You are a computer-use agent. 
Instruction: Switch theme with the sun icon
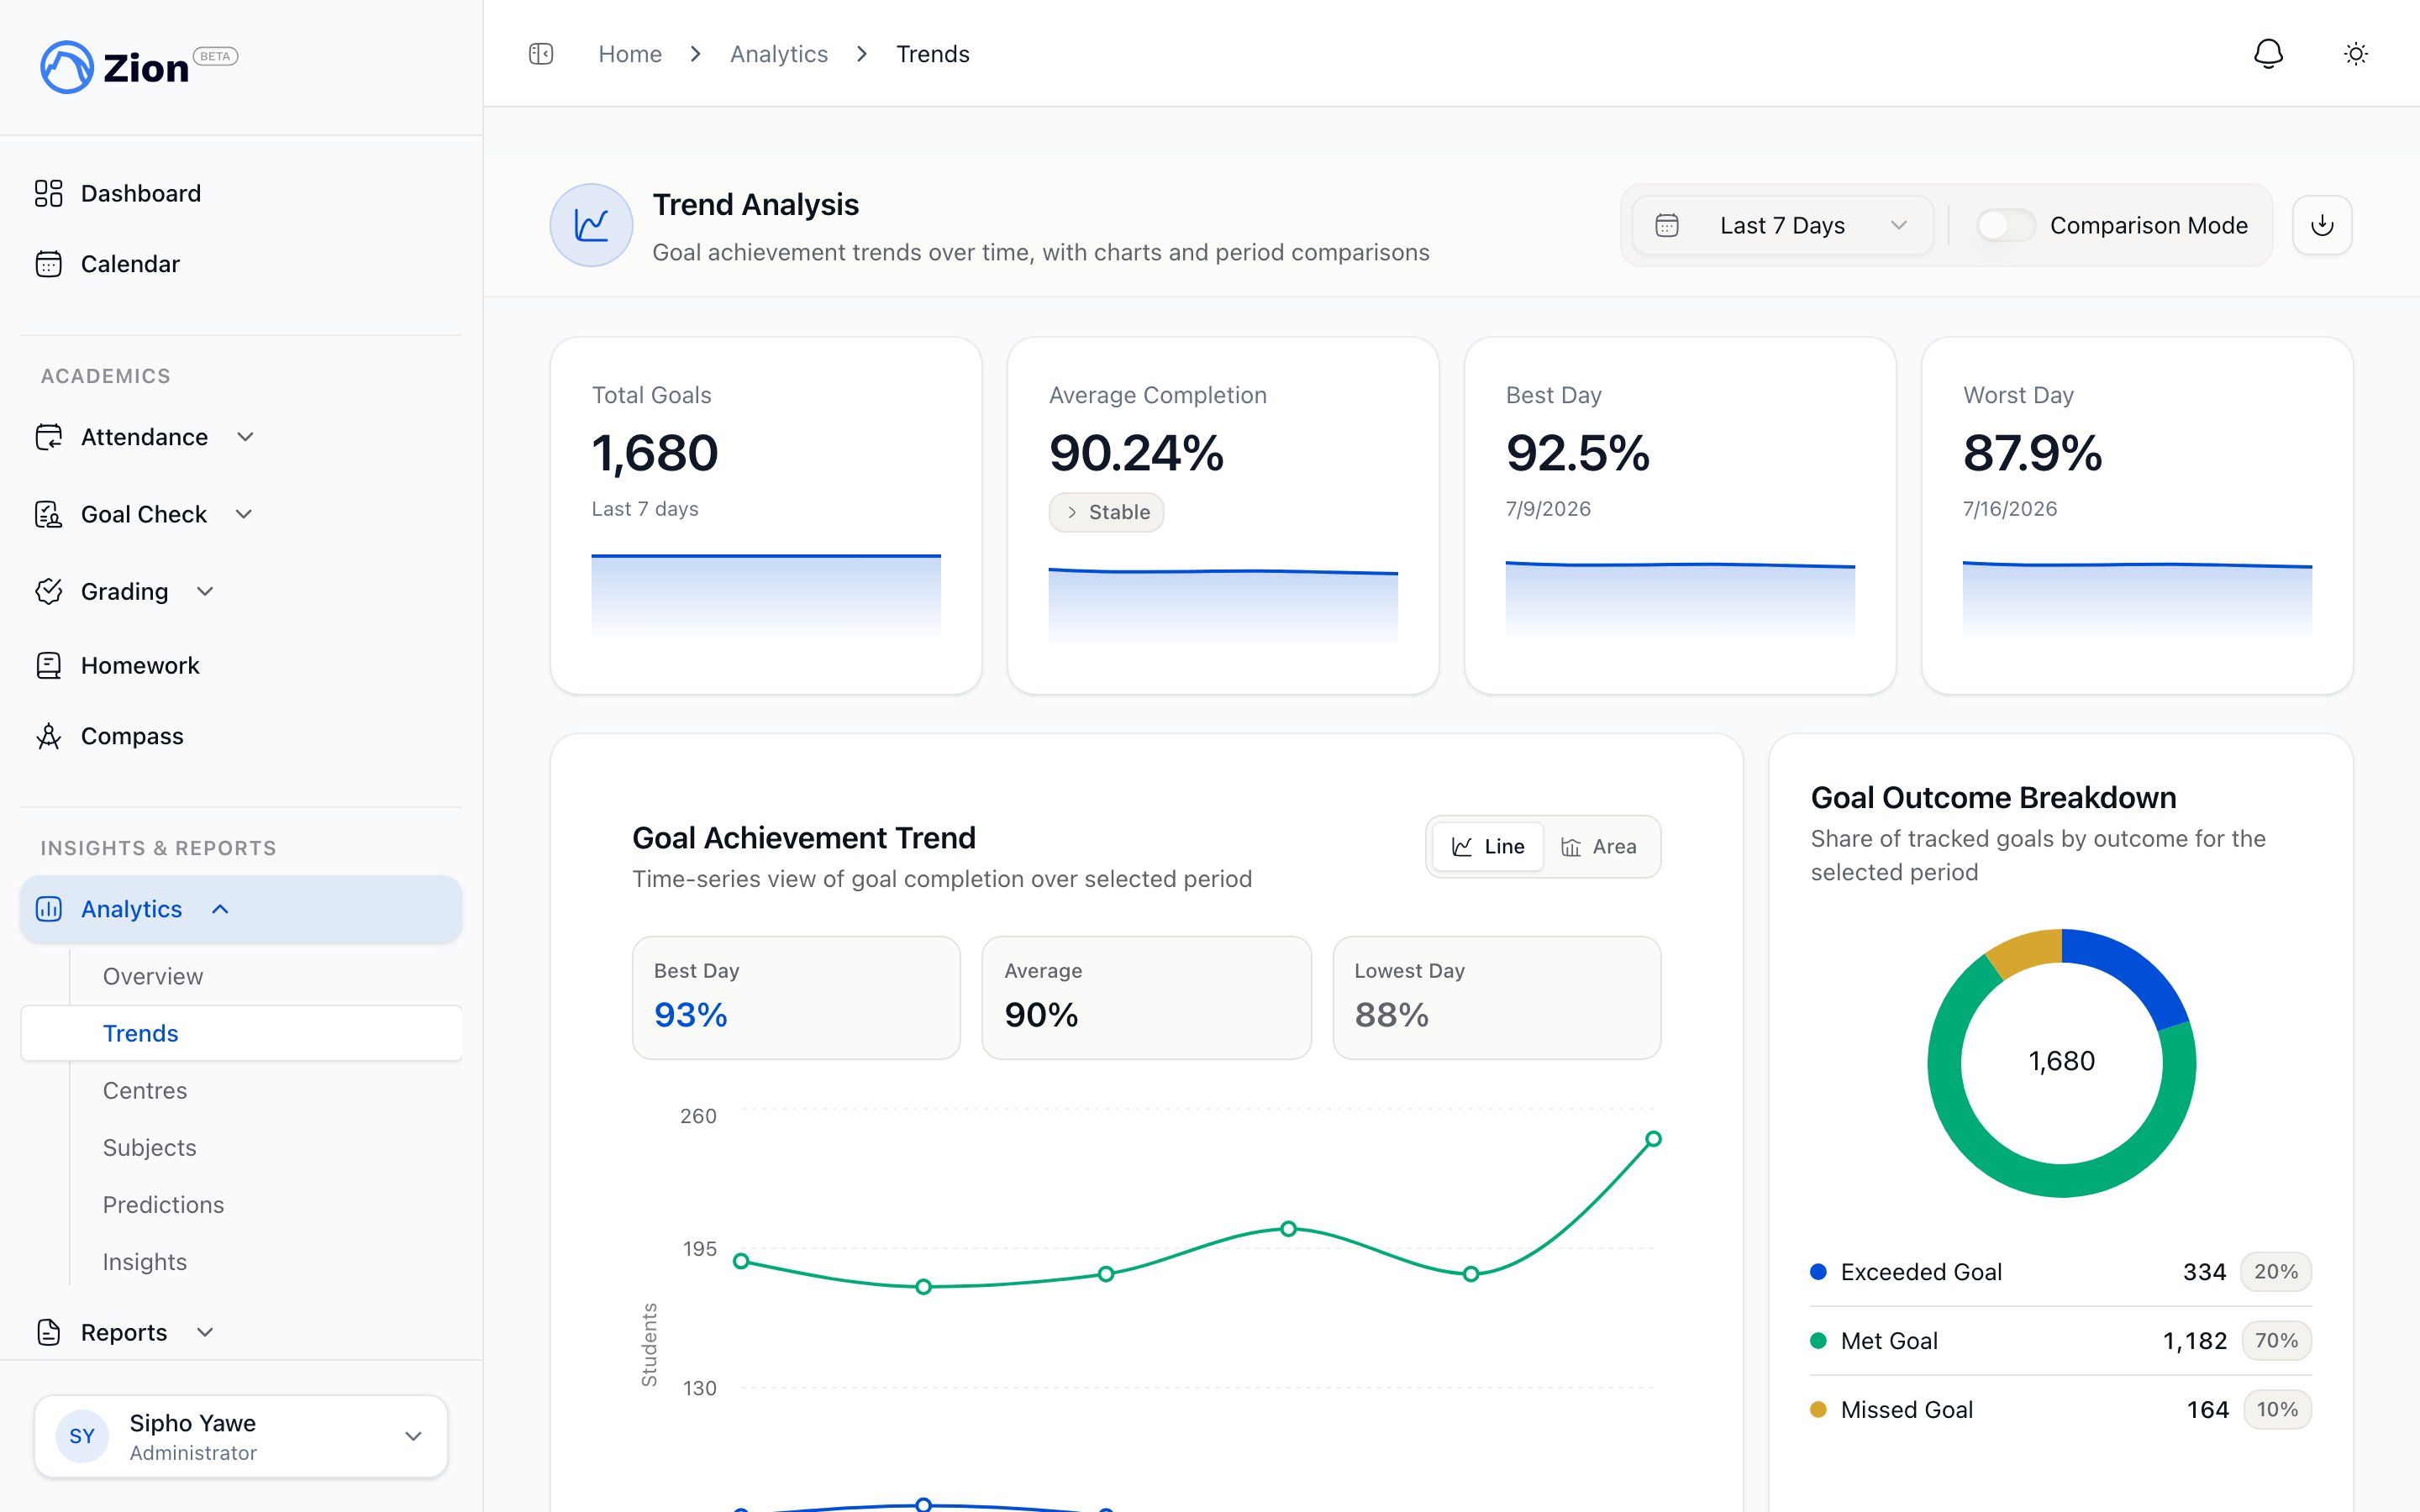pos(2356,54)
